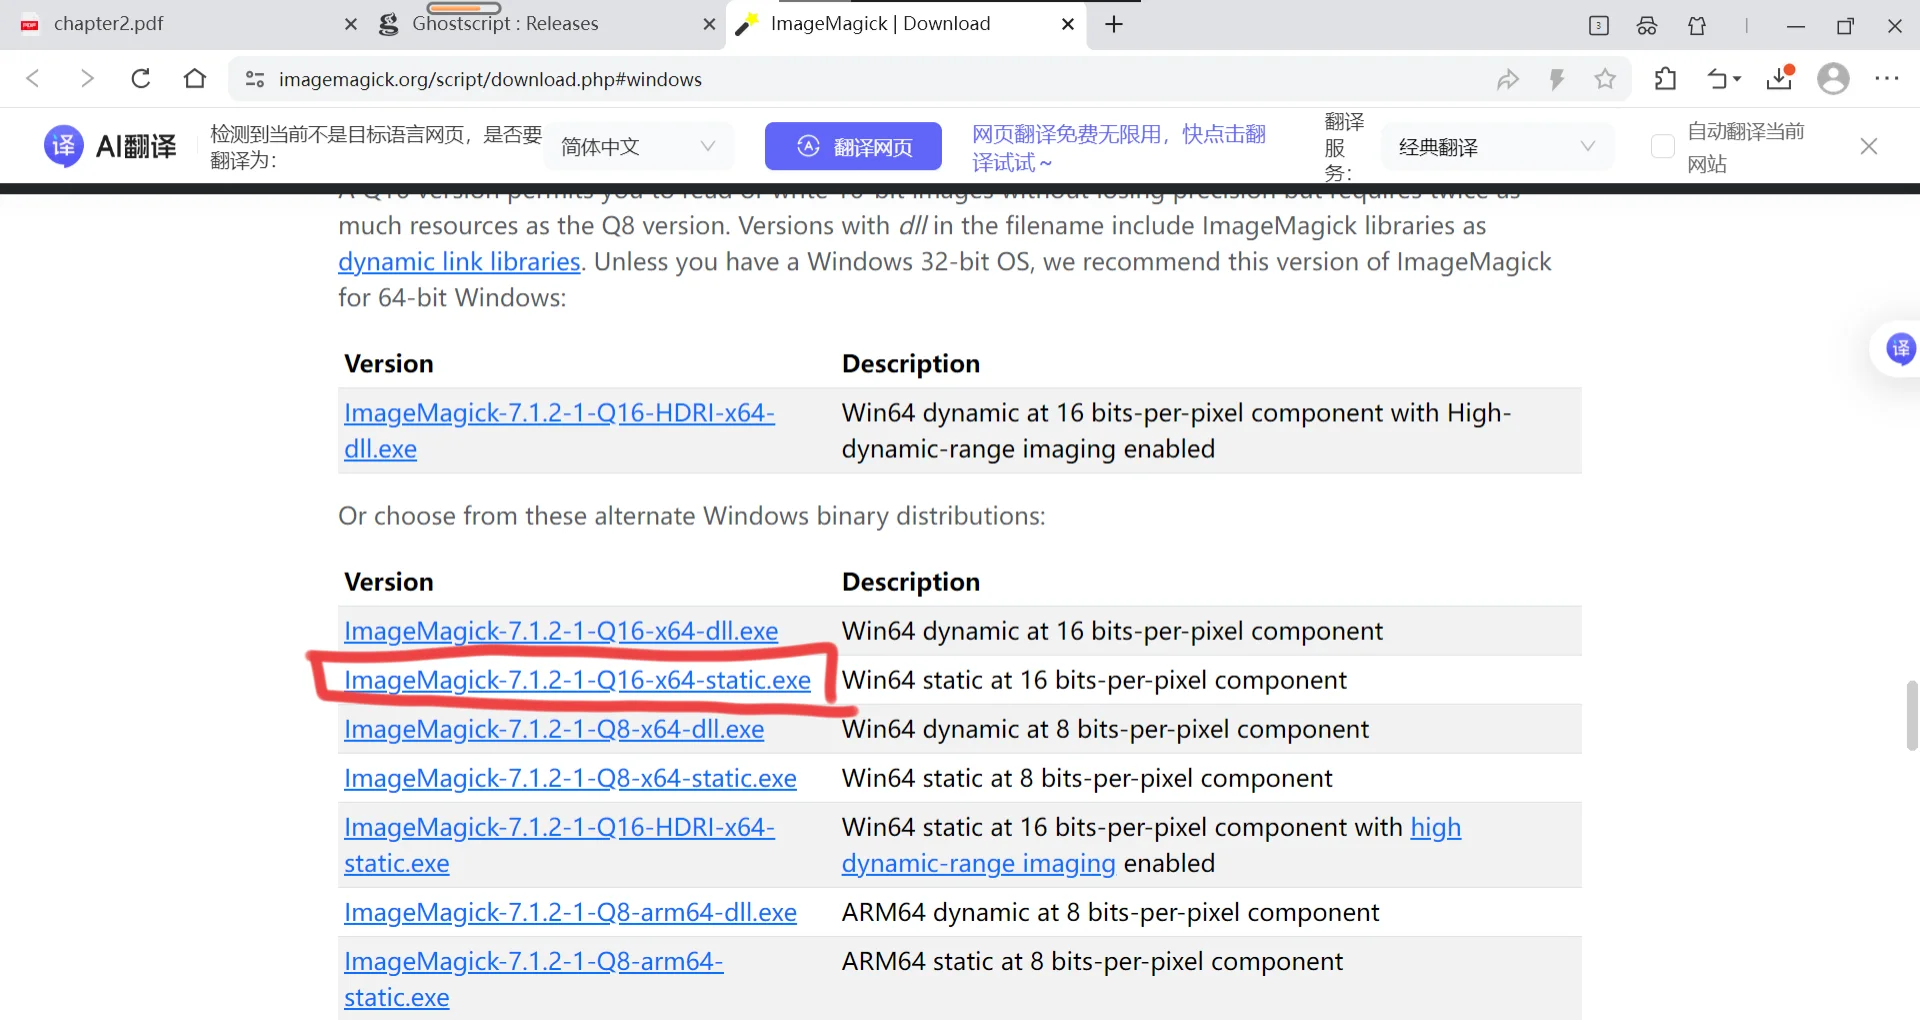Click the incognito mask icon in title bar
This screenshot has height=1020, width=1920.
click(x=1647, y=25)
